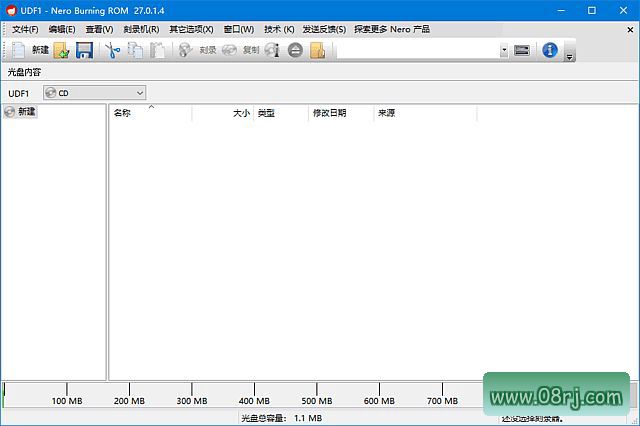
Task: Click the 刻录 burn label
Action: (208, 50)
